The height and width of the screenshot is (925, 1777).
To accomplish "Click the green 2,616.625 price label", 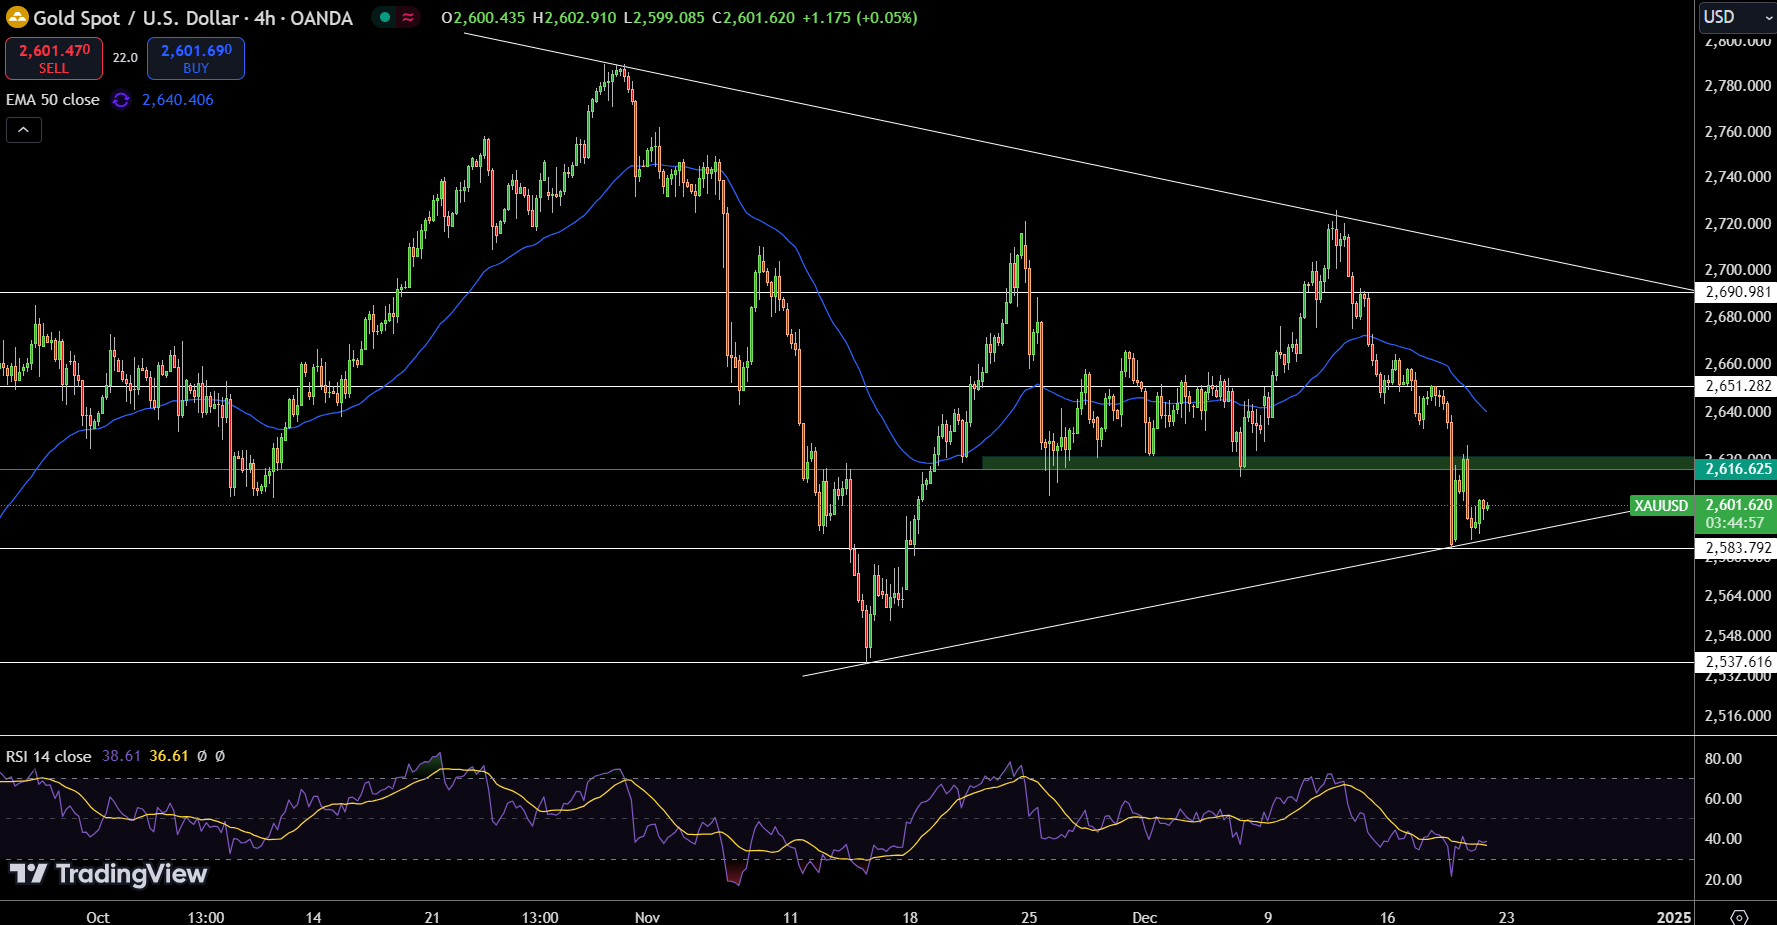I will (1736, 469).
